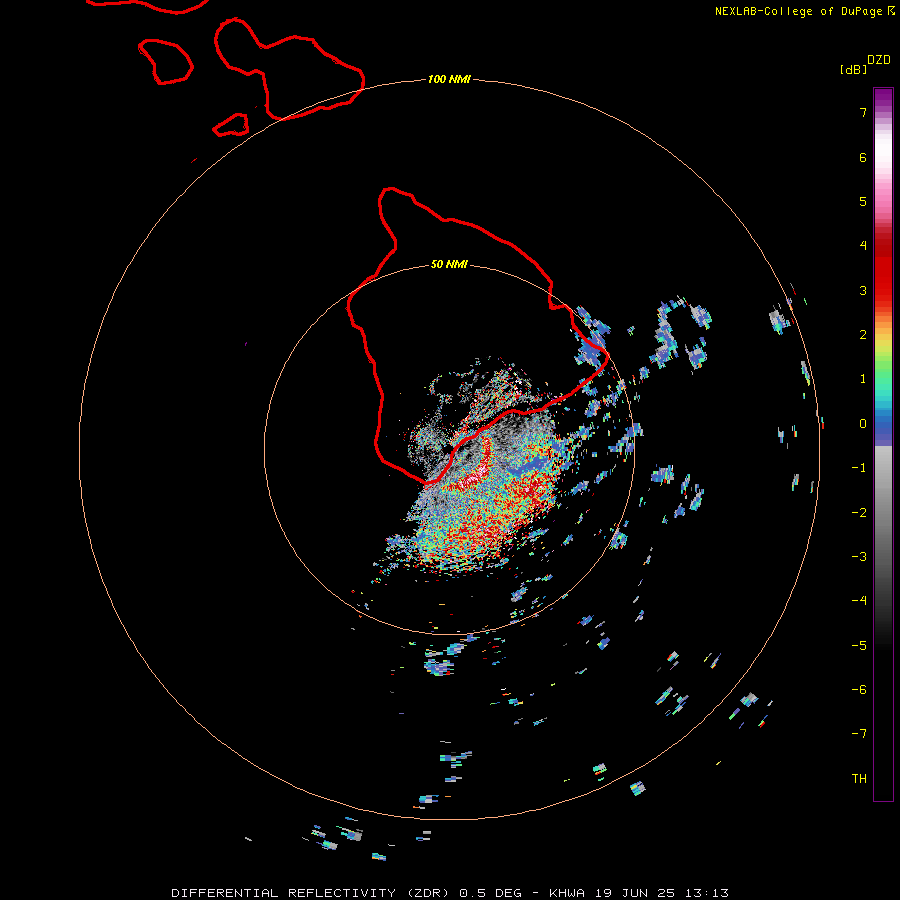Select the positive 3 dB scale label
Image resolution: width=900 pixels, height=900 pixels.
[863, 290]
